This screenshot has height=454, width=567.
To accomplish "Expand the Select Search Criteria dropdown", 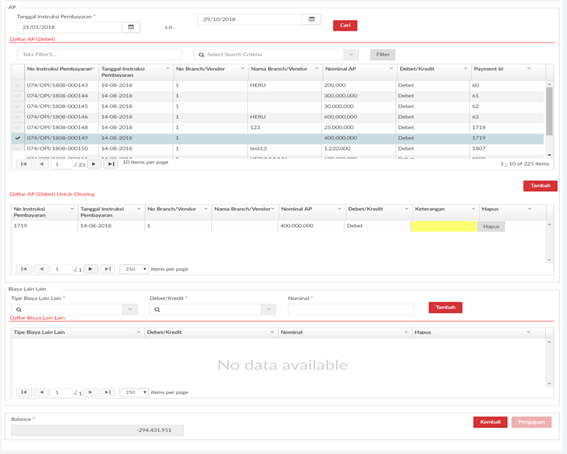I will click(351, 55).
